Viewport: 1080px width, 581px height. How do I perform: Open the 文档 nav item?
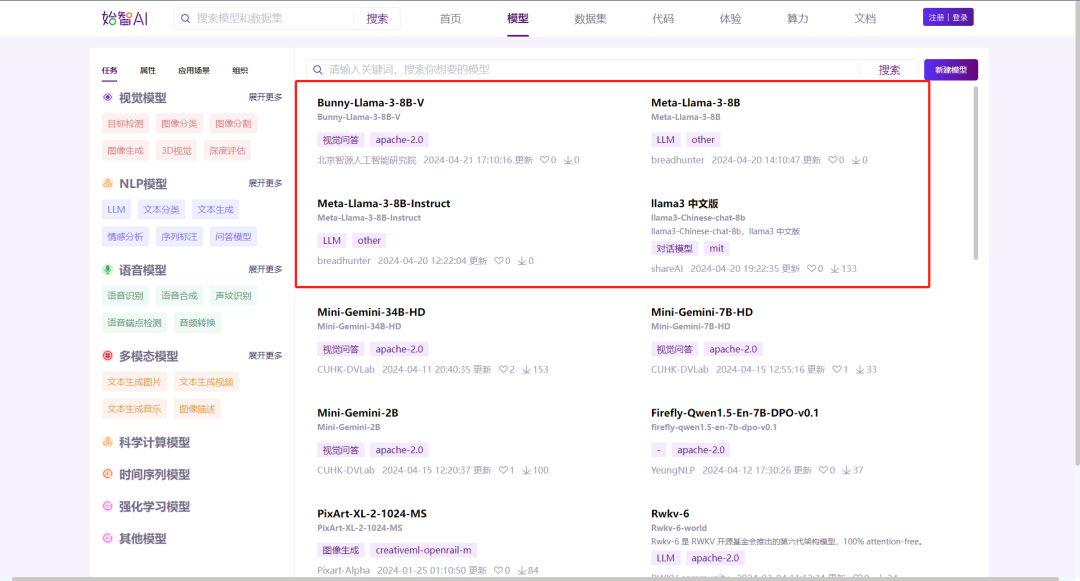click(x=865, y=19)
